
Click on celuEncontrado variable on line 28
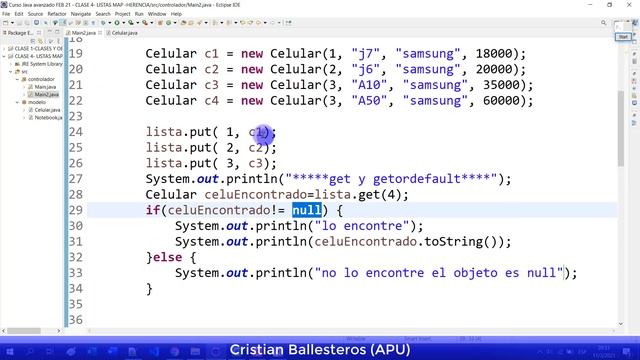point(256,195)
